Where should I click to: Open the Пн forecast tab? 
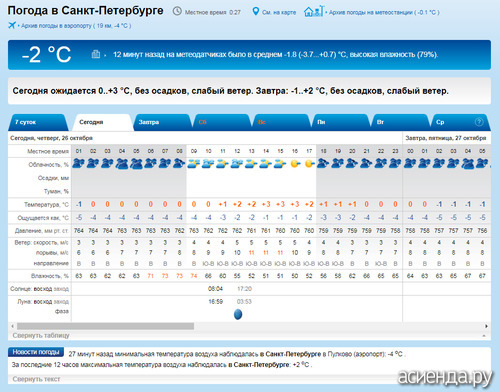(340, 122)
